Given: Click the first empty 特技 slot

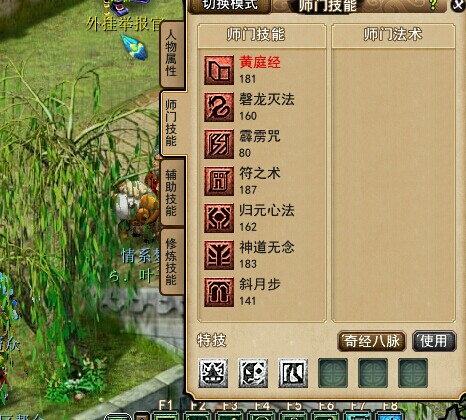Looking at the screenshot, I should pos(333,373).
